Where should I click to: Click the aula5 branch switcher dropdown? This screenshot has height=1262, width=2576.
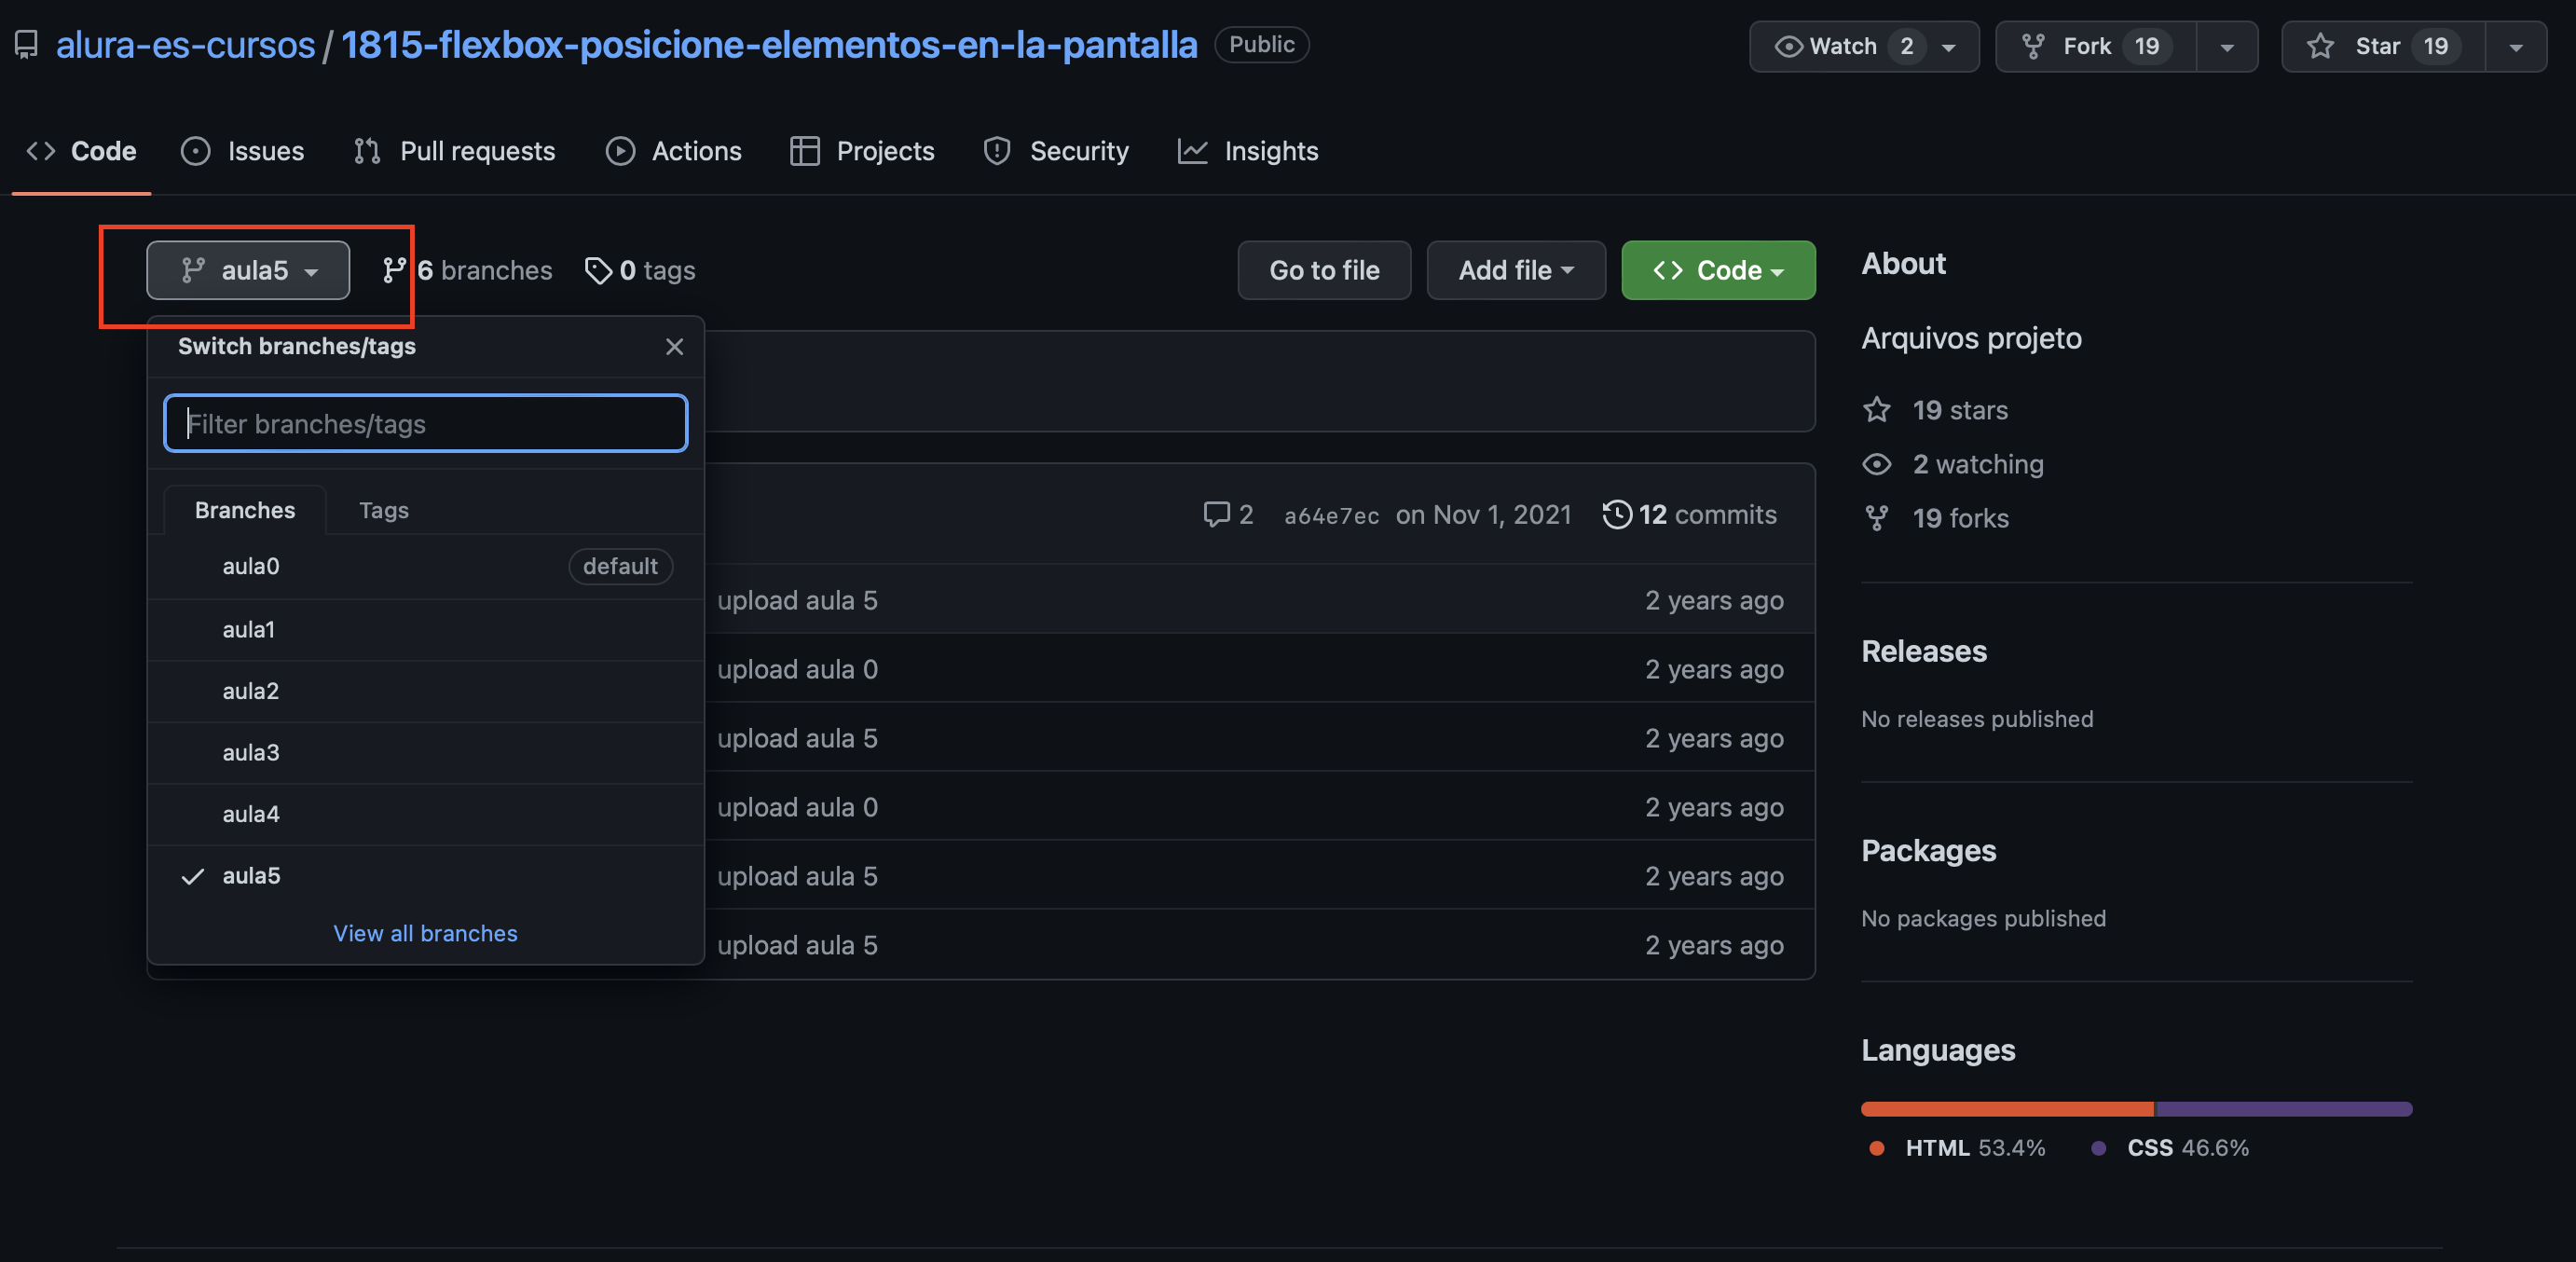pyautogui.click(x=246, y=269)
